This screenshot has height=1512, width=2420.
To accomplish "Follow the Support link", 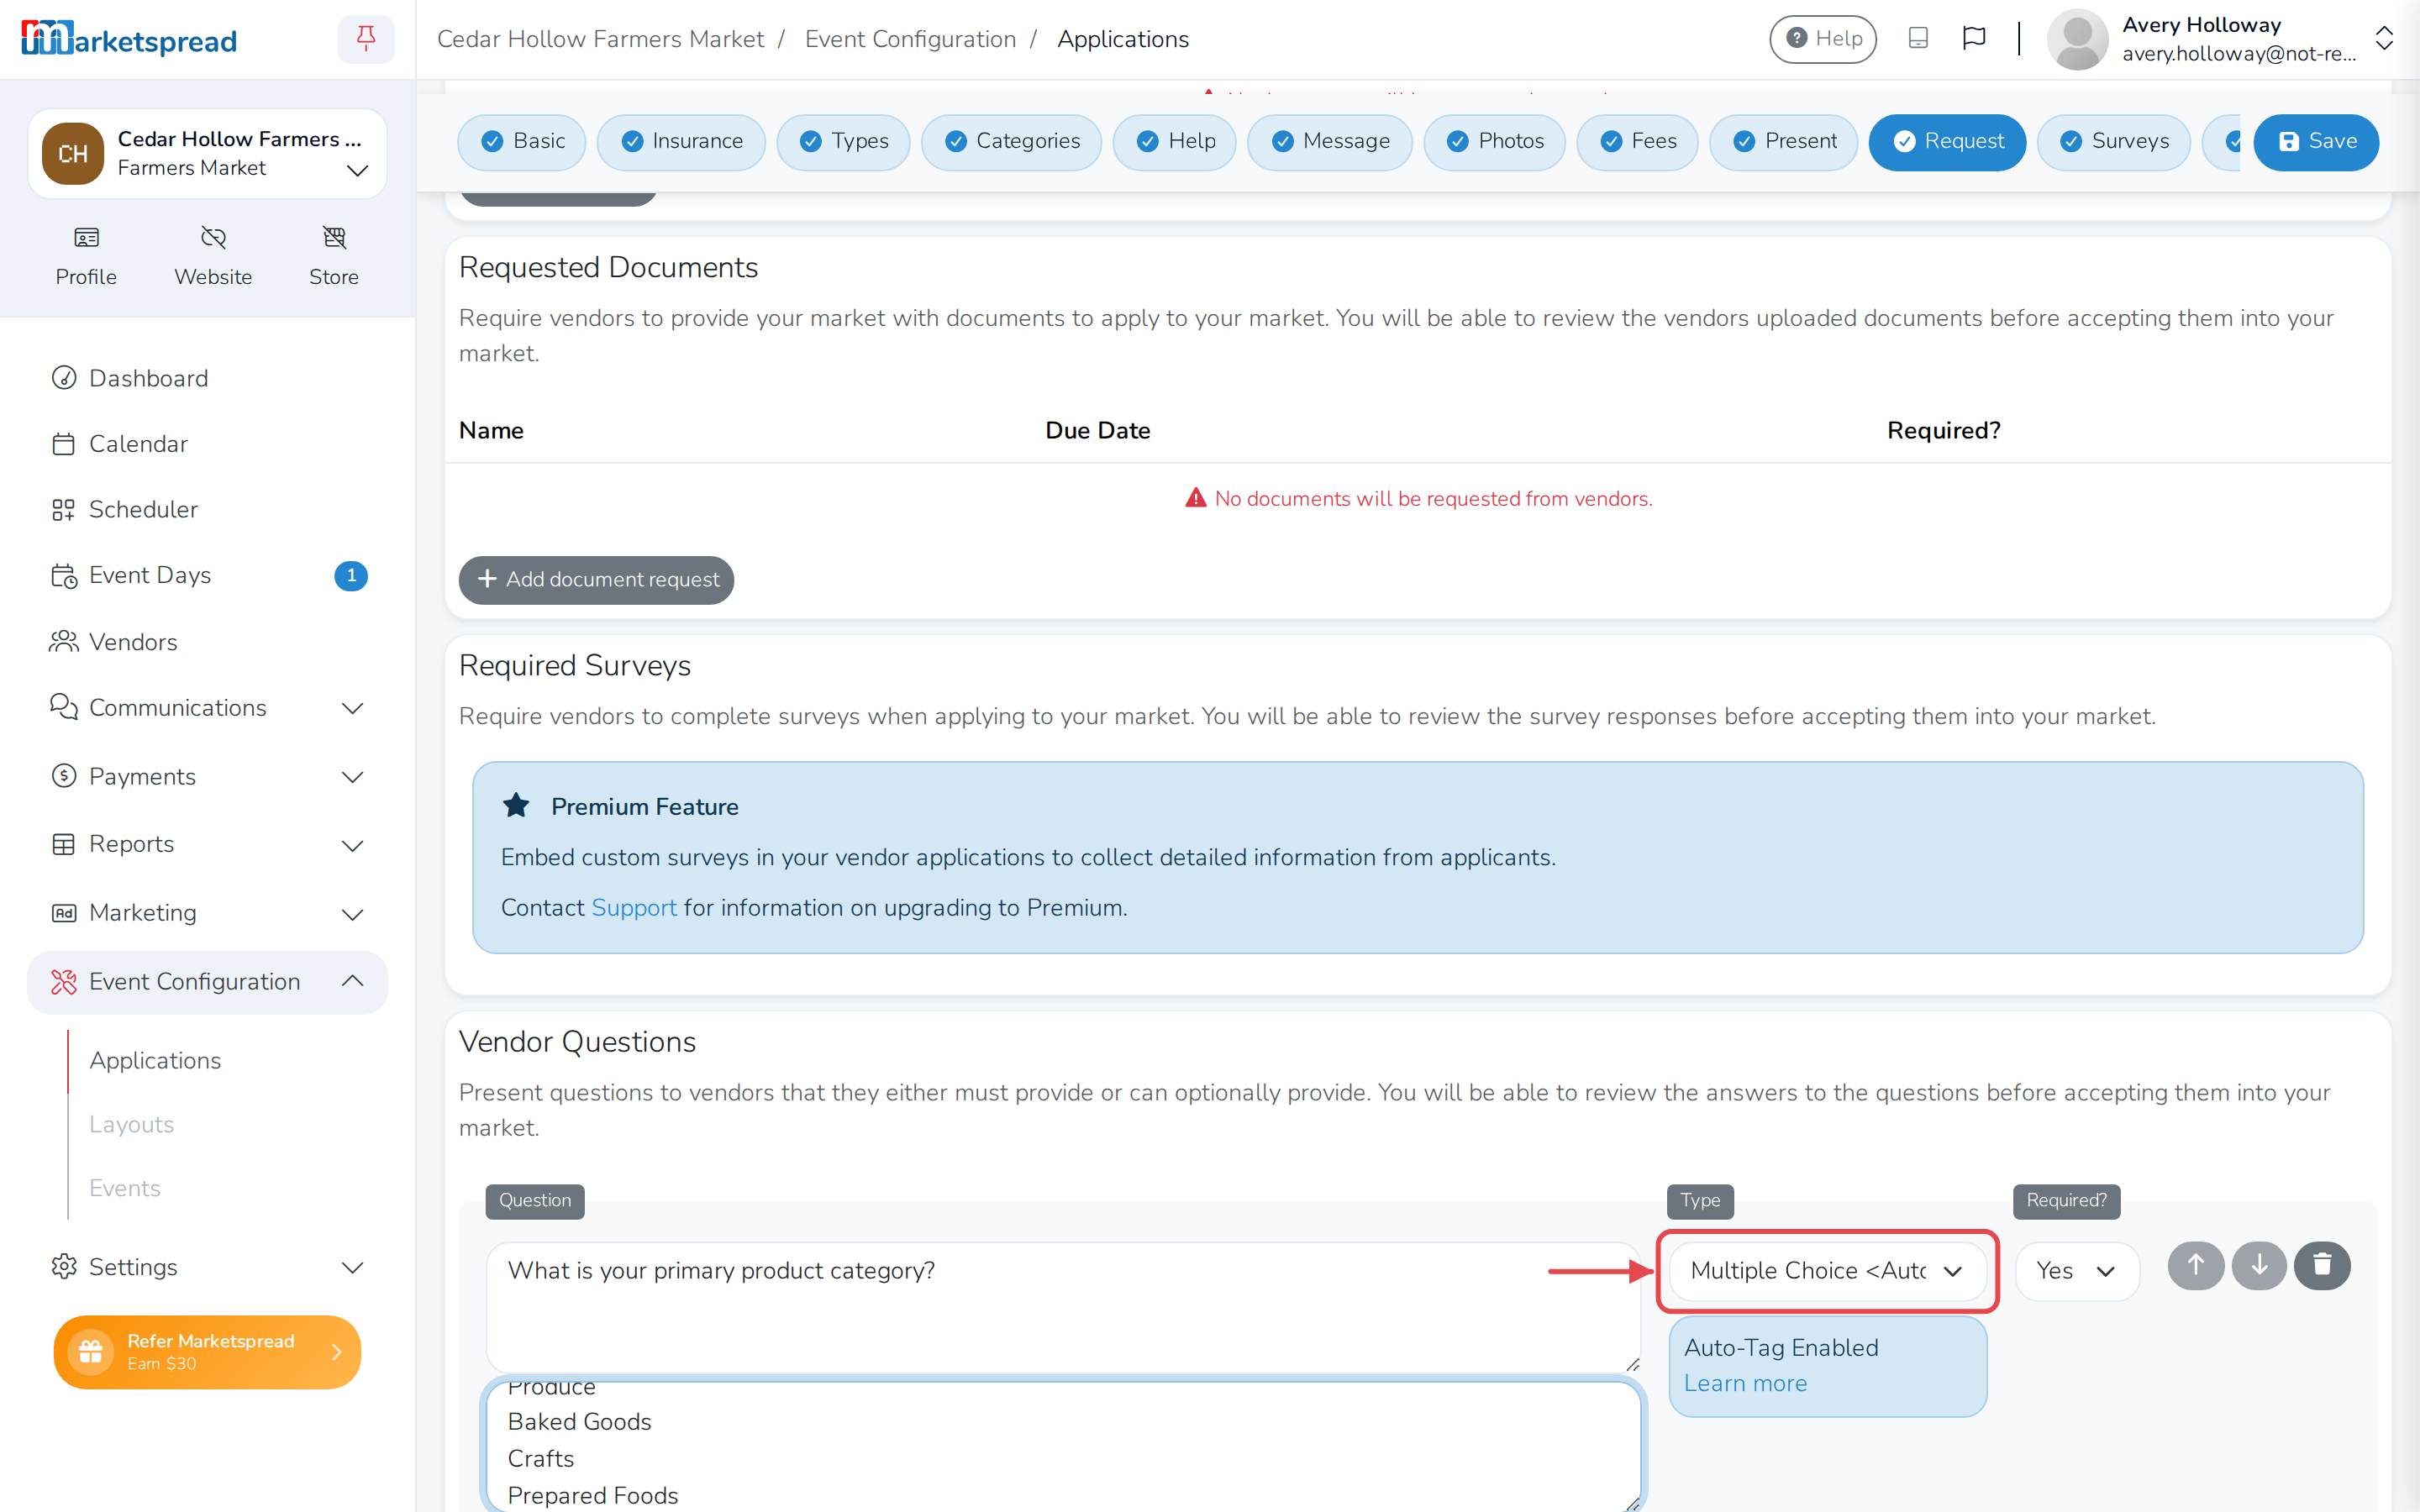I will (634, 907).
